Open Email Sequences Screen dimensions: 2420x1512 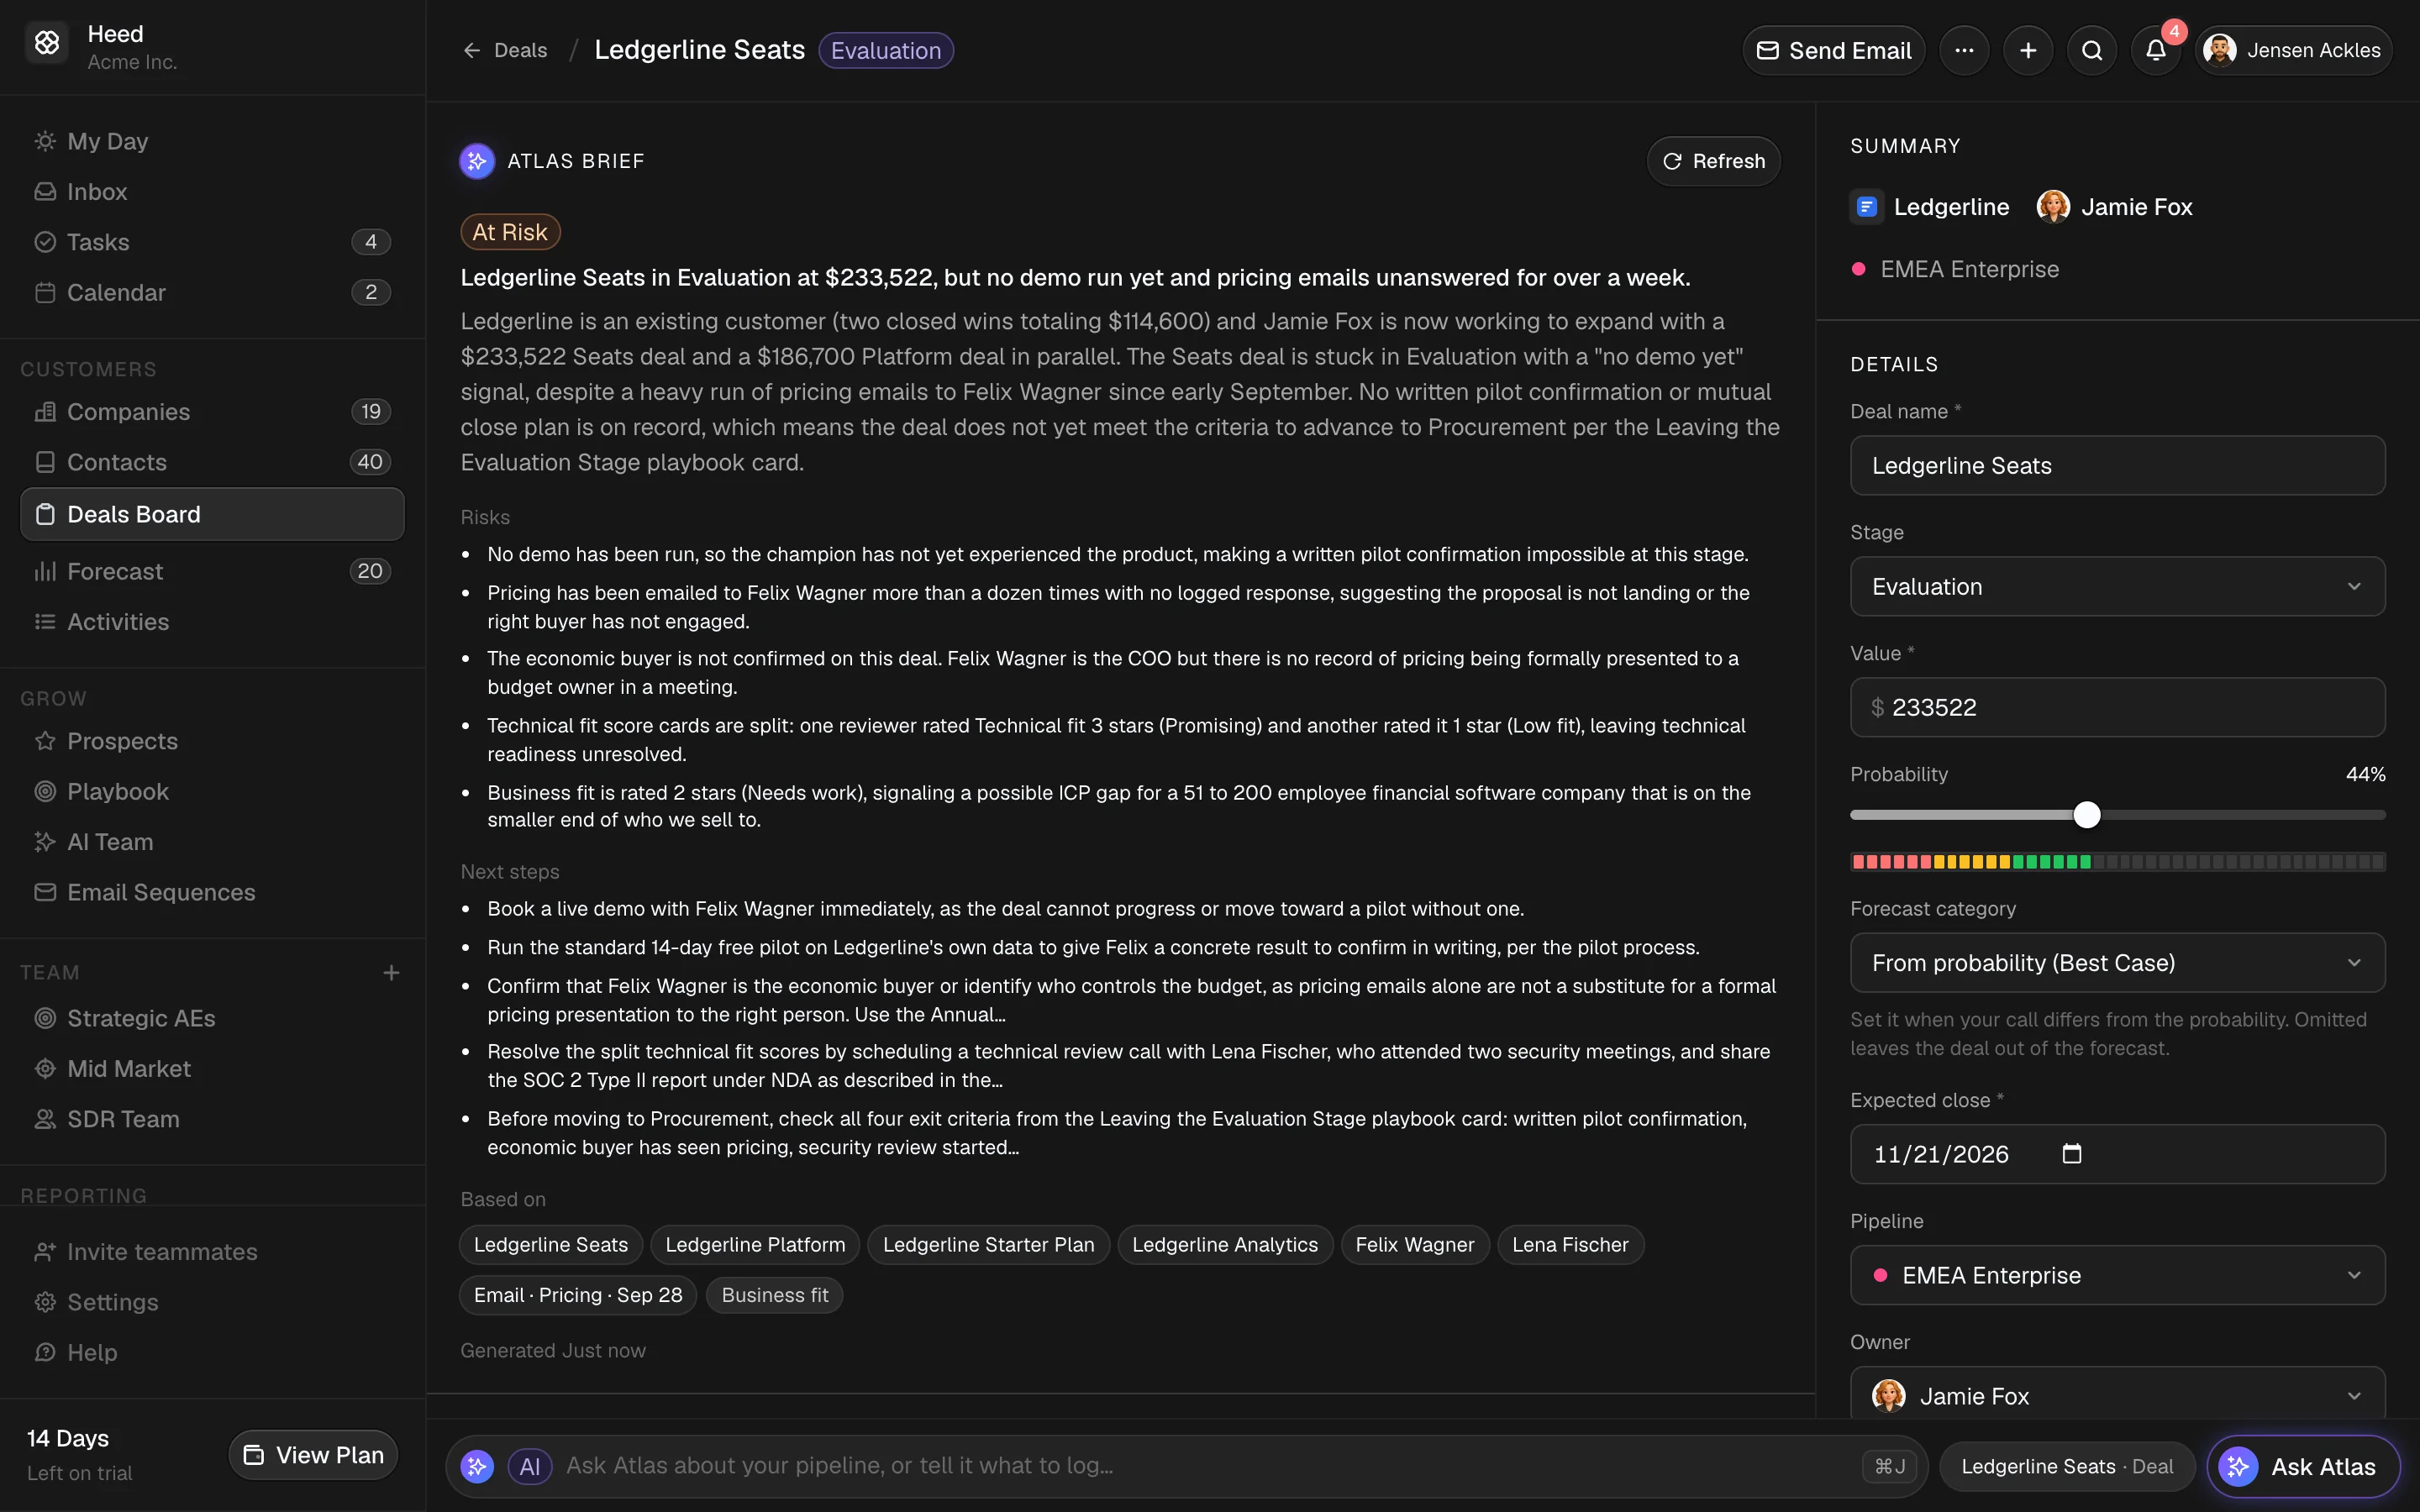(212, 892)
